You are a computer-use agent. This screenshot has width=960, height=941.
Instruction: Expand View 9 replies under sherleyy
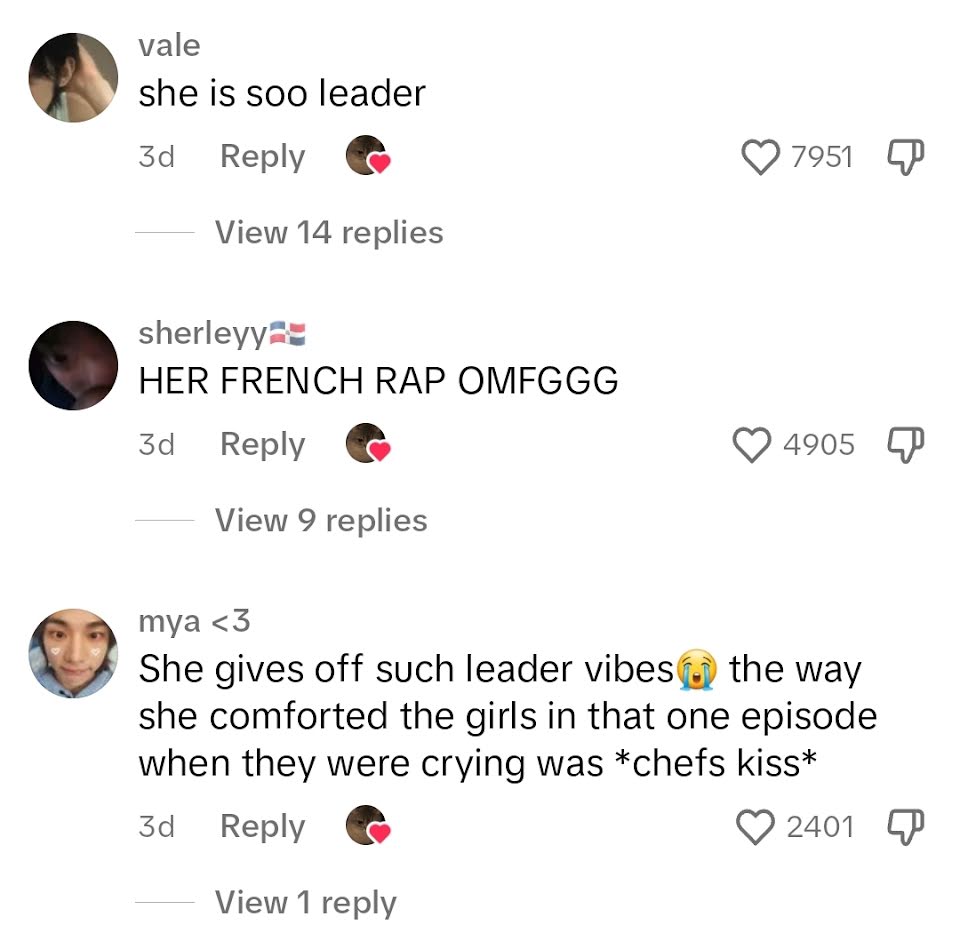(x=321, y=520)
